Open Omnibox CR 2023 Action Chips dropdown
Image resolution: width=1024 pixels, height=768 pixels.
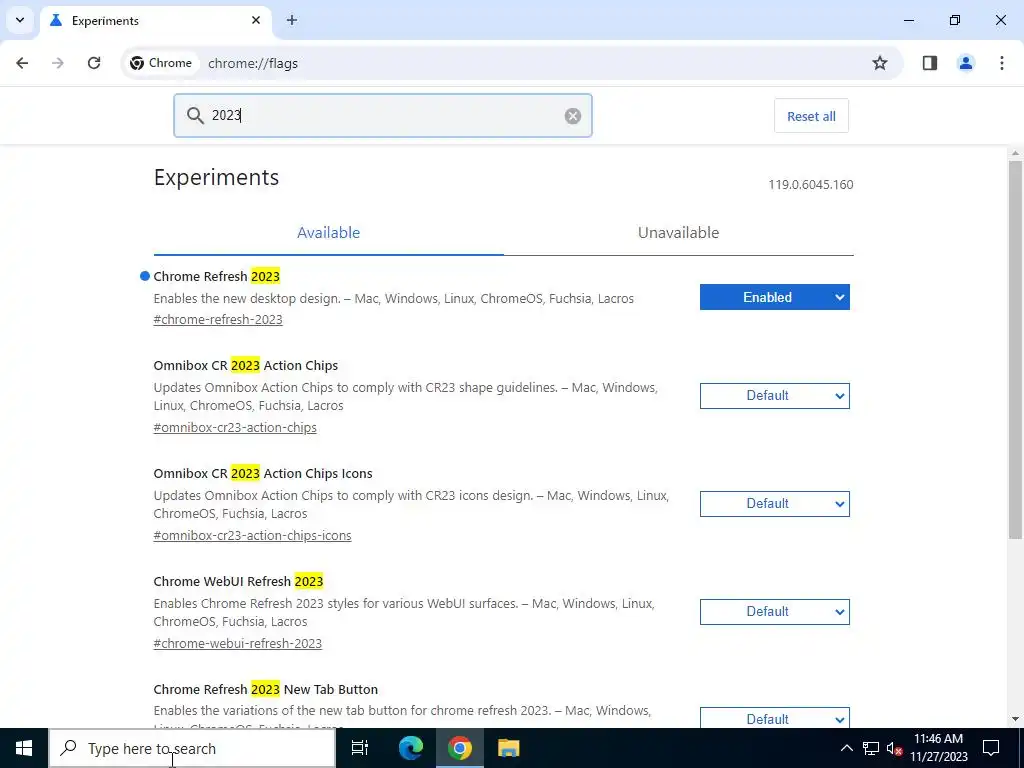click(x=775, y=396)
